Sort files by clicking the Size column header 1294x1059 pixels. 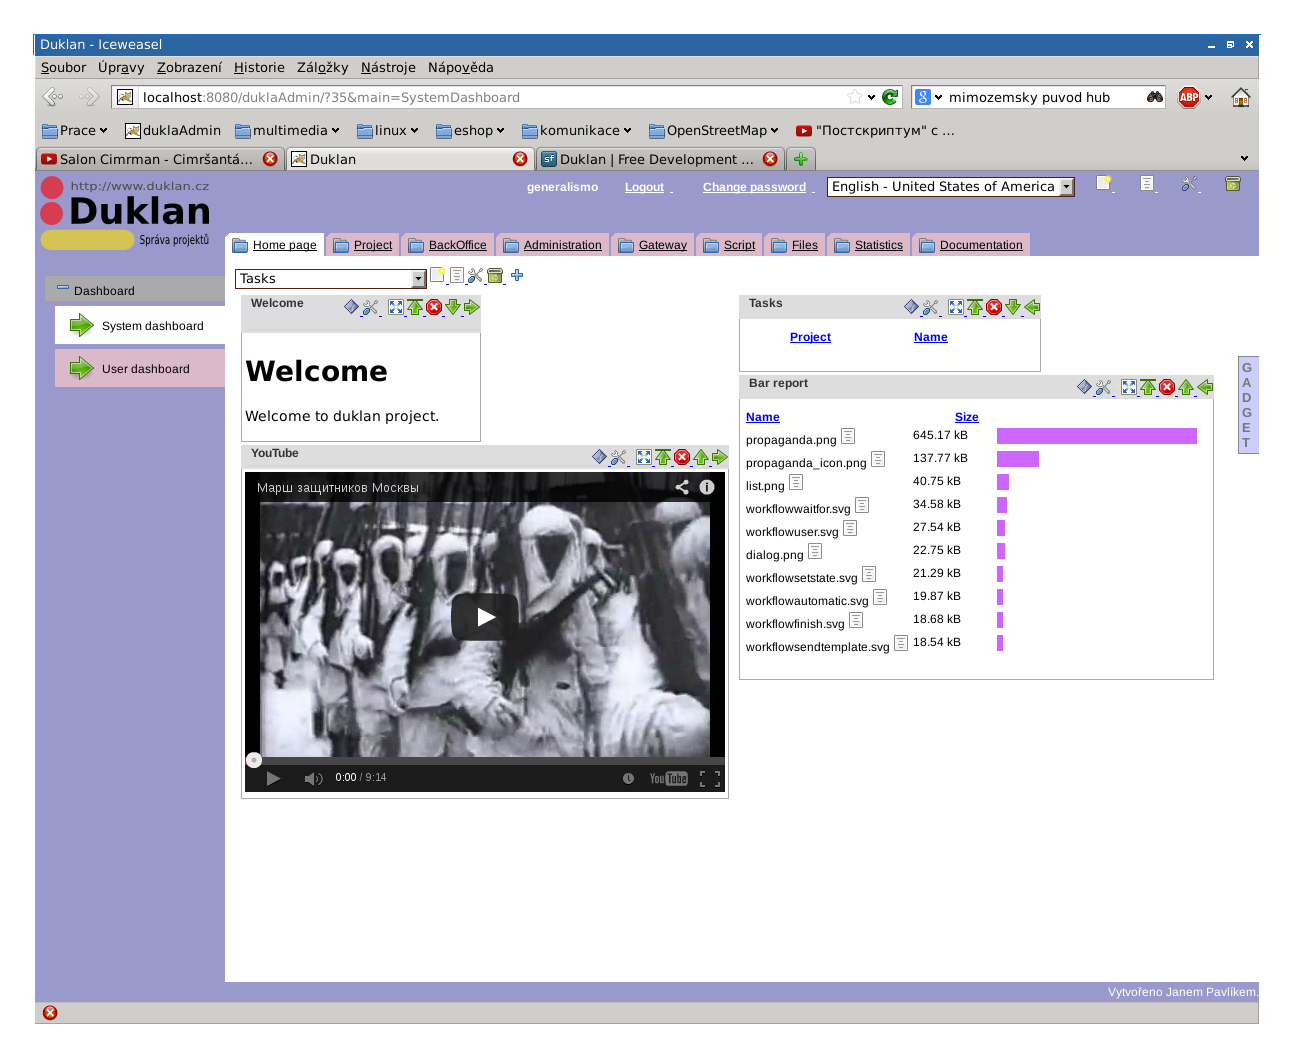click(x=966, y=417)
